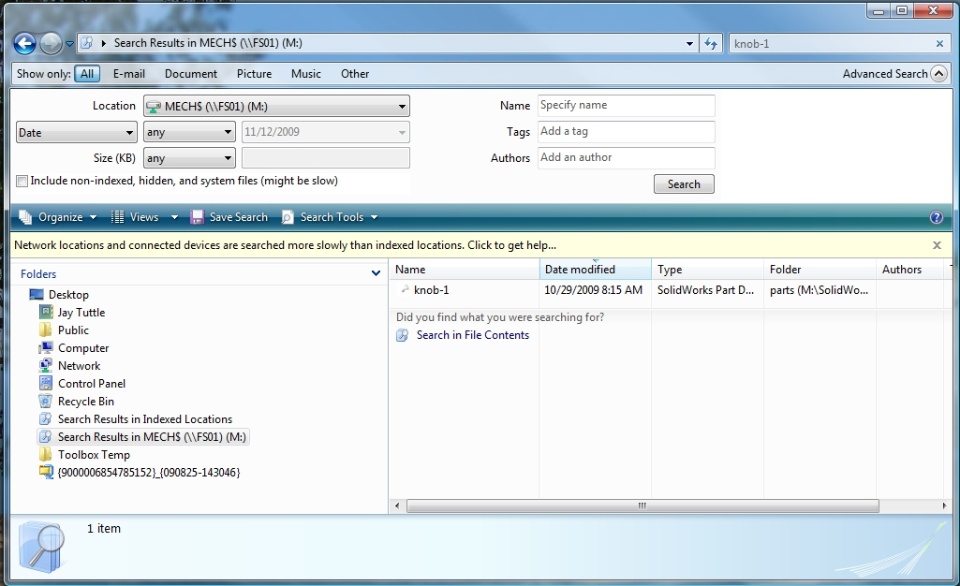Click into the knob-1 search field
Screen dimensions: 960x586
pos(830,43)
